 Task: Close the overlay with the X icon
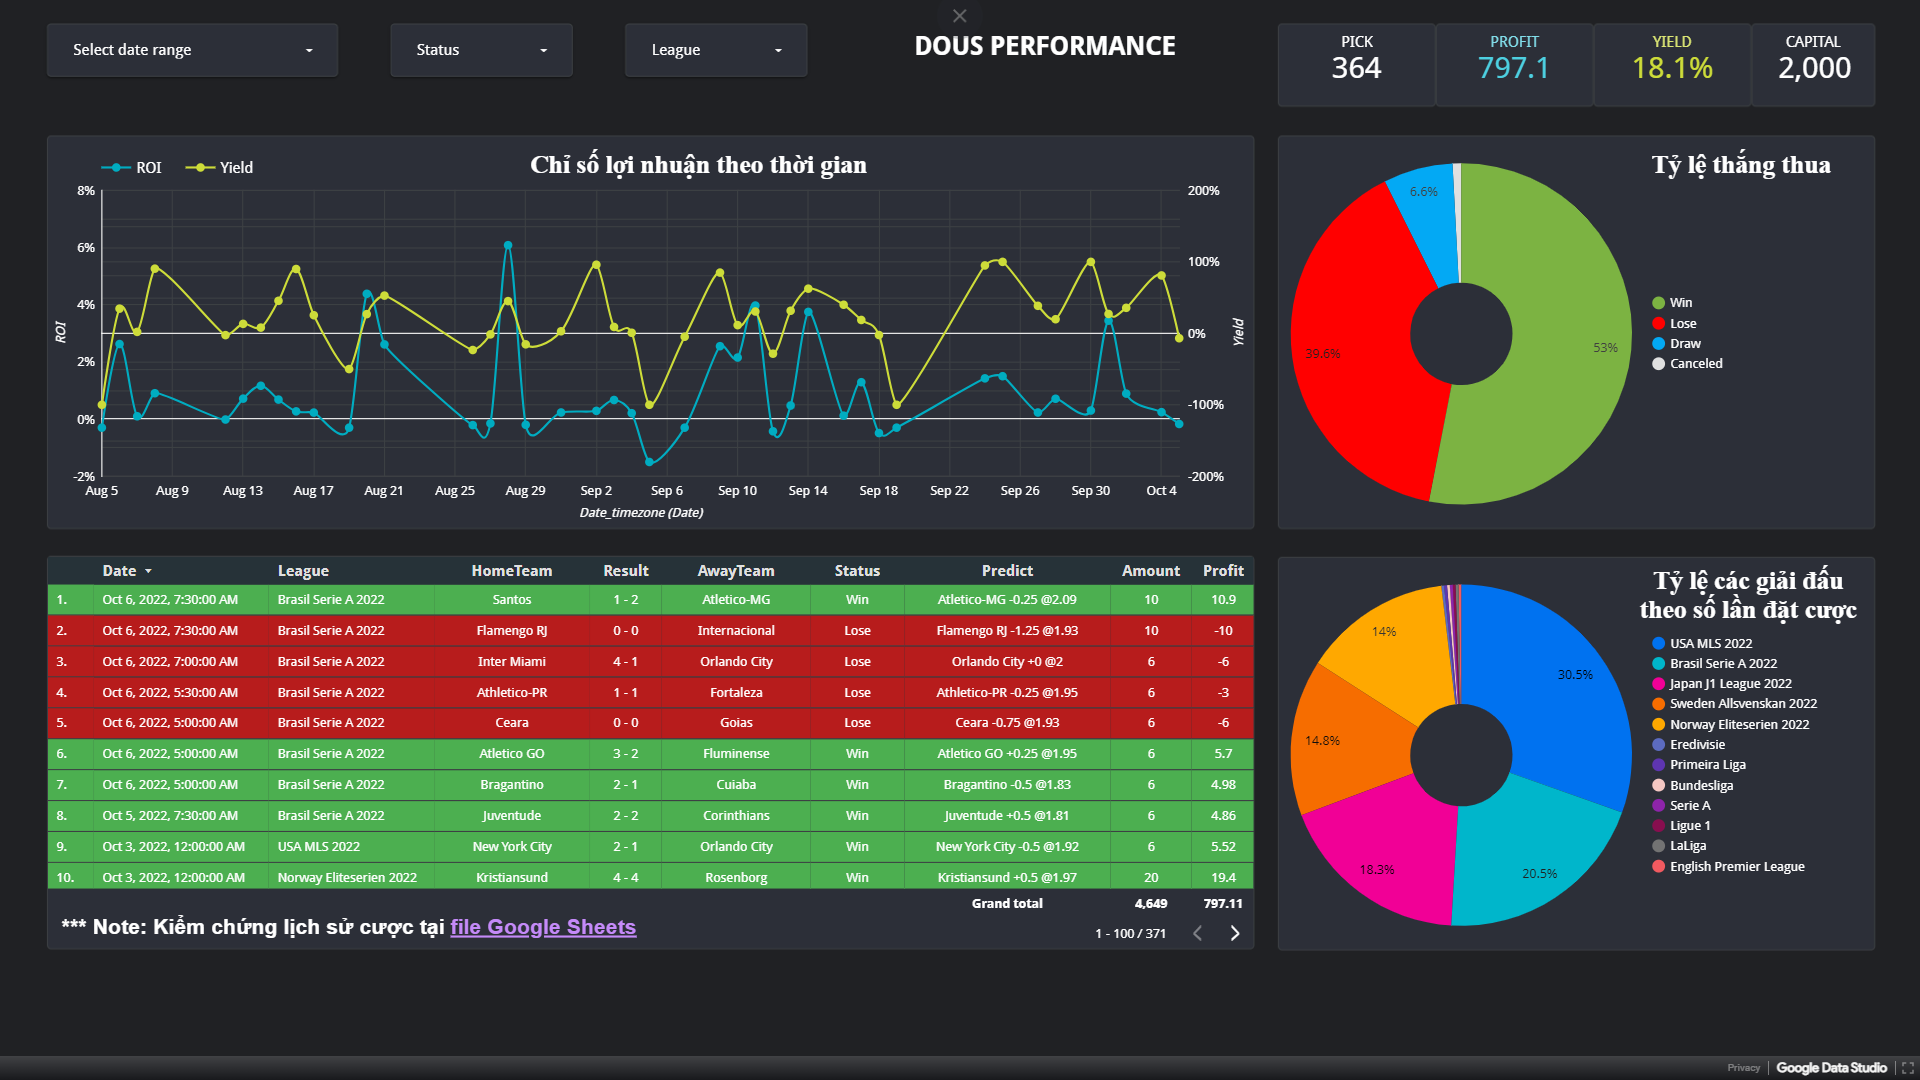tap(960, 16)
